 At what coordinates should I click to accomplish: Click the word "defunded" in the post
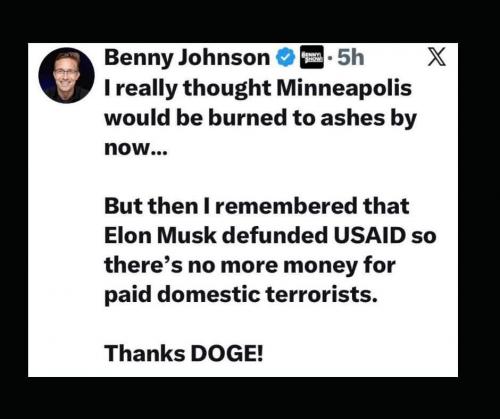[275, 236]
